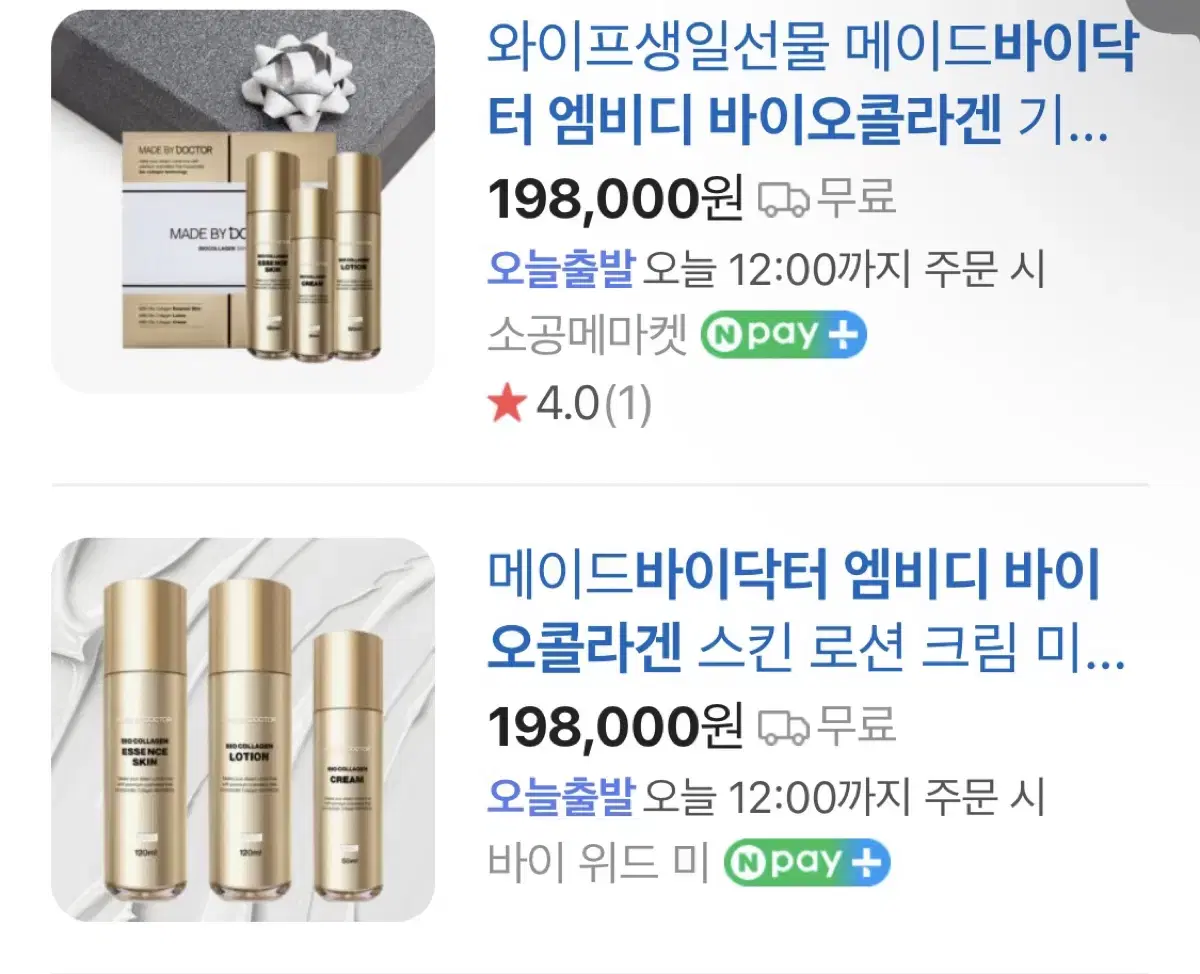The image size is (1200, 974).
Task: Click the first item's 198,000원 price
Action: coord(615,200)
